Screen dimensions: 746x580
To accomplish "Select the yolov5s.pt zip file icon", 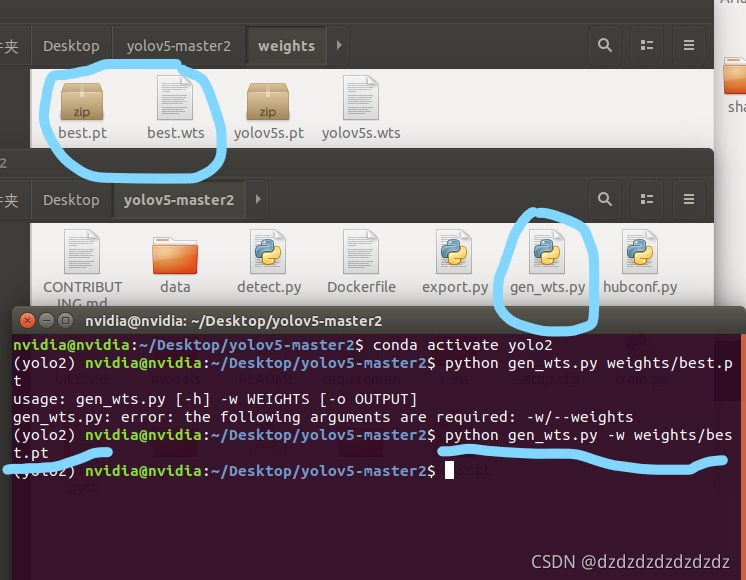I will tap(268, 102).
